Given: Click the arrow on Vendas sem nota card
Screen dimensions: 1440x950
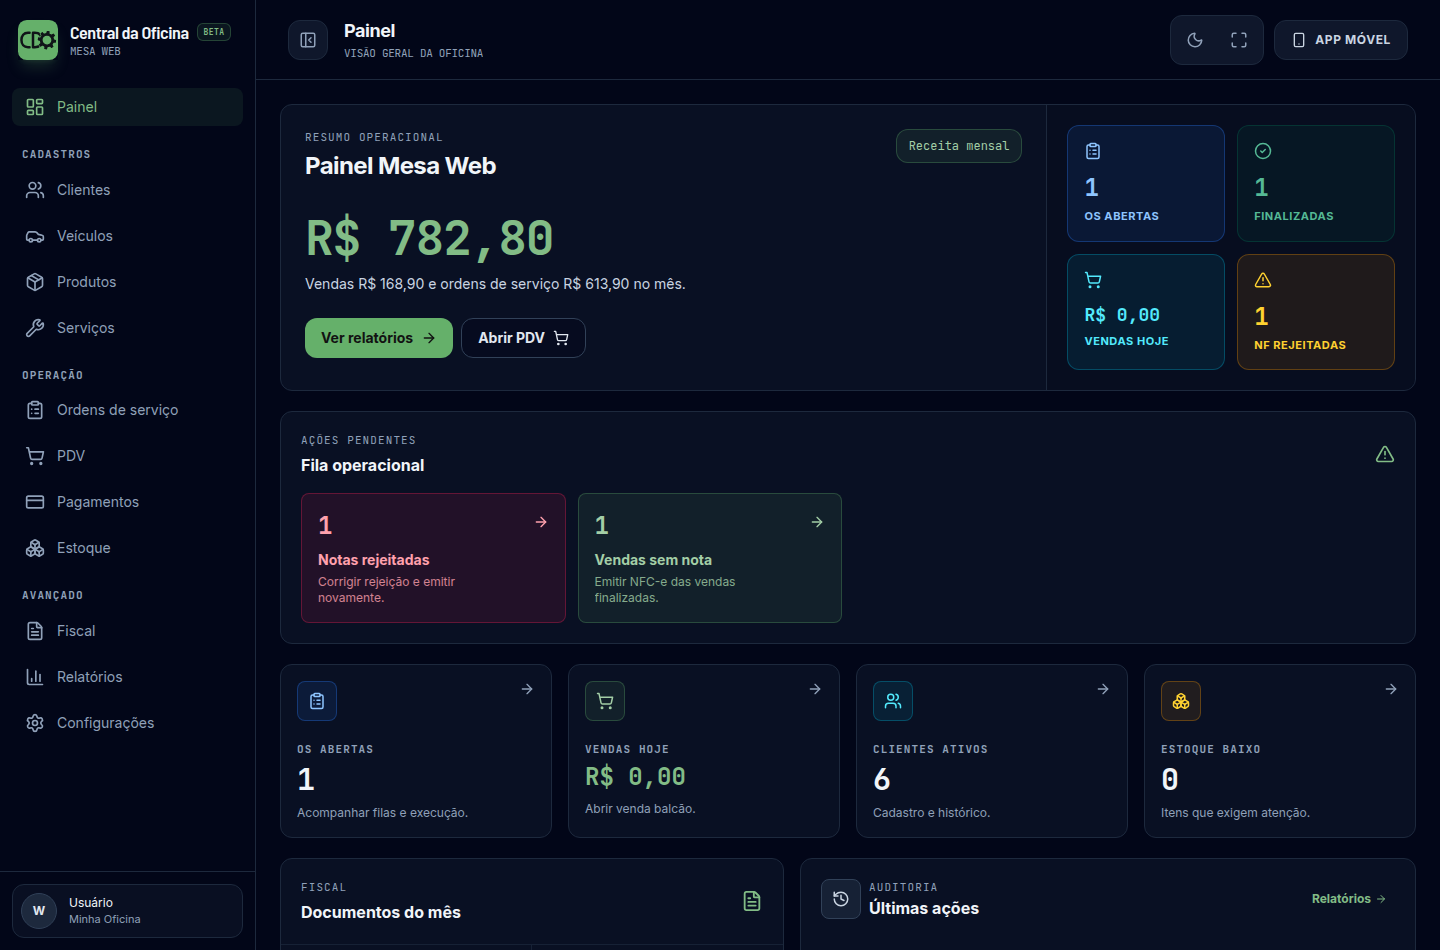Looking at the screenshot, I should (817, 522).
